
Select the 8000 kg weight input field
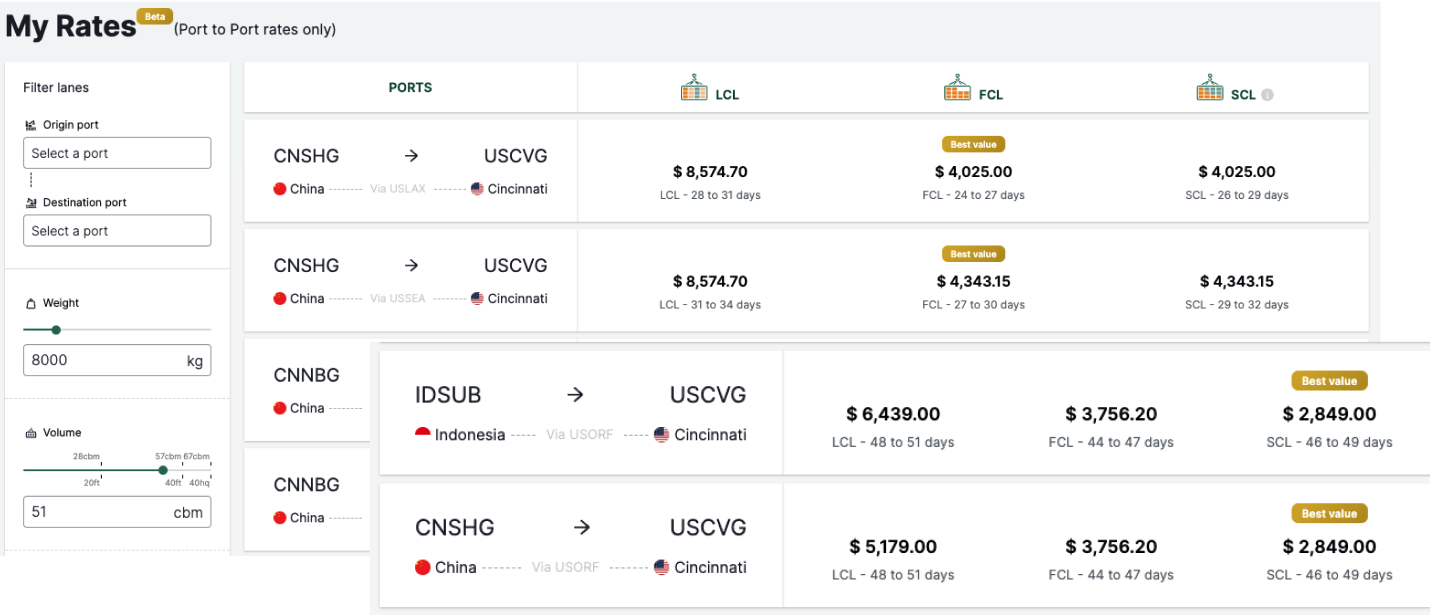[117, 359]
